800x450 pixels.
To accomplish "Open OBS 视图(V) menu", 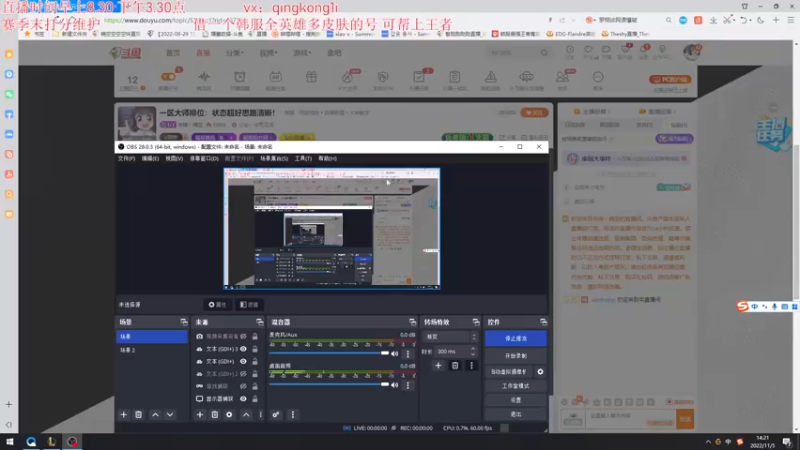I will pos(174,159).
